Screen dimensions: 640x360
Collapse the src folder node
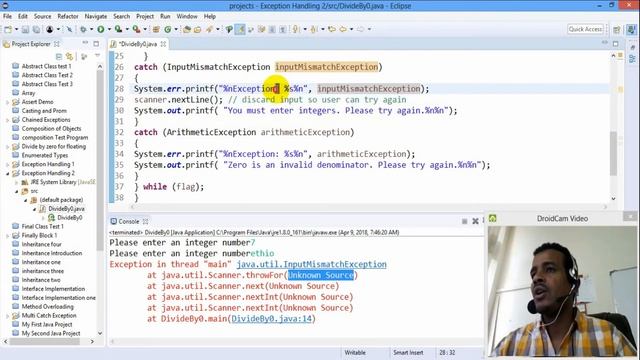[x=16, y=191]
